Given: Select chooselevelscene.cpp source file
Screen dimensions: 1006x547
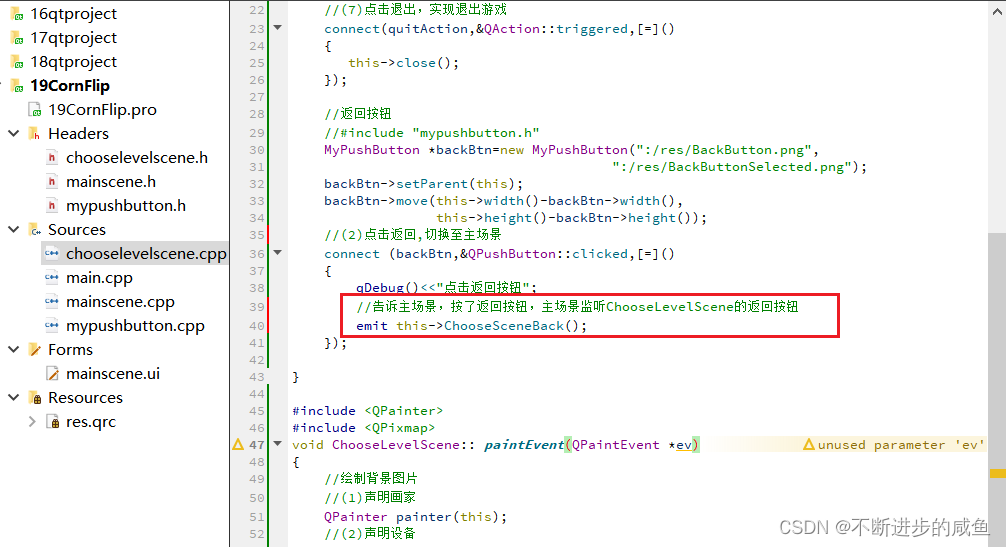Looking at the screenshot, I should click(146, 254).
